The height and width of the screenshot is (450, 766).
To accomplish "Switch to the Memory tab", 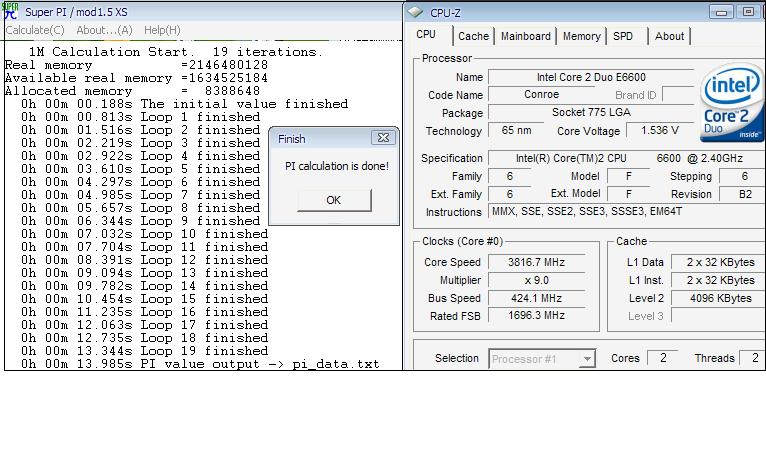I will pos(581,36).
